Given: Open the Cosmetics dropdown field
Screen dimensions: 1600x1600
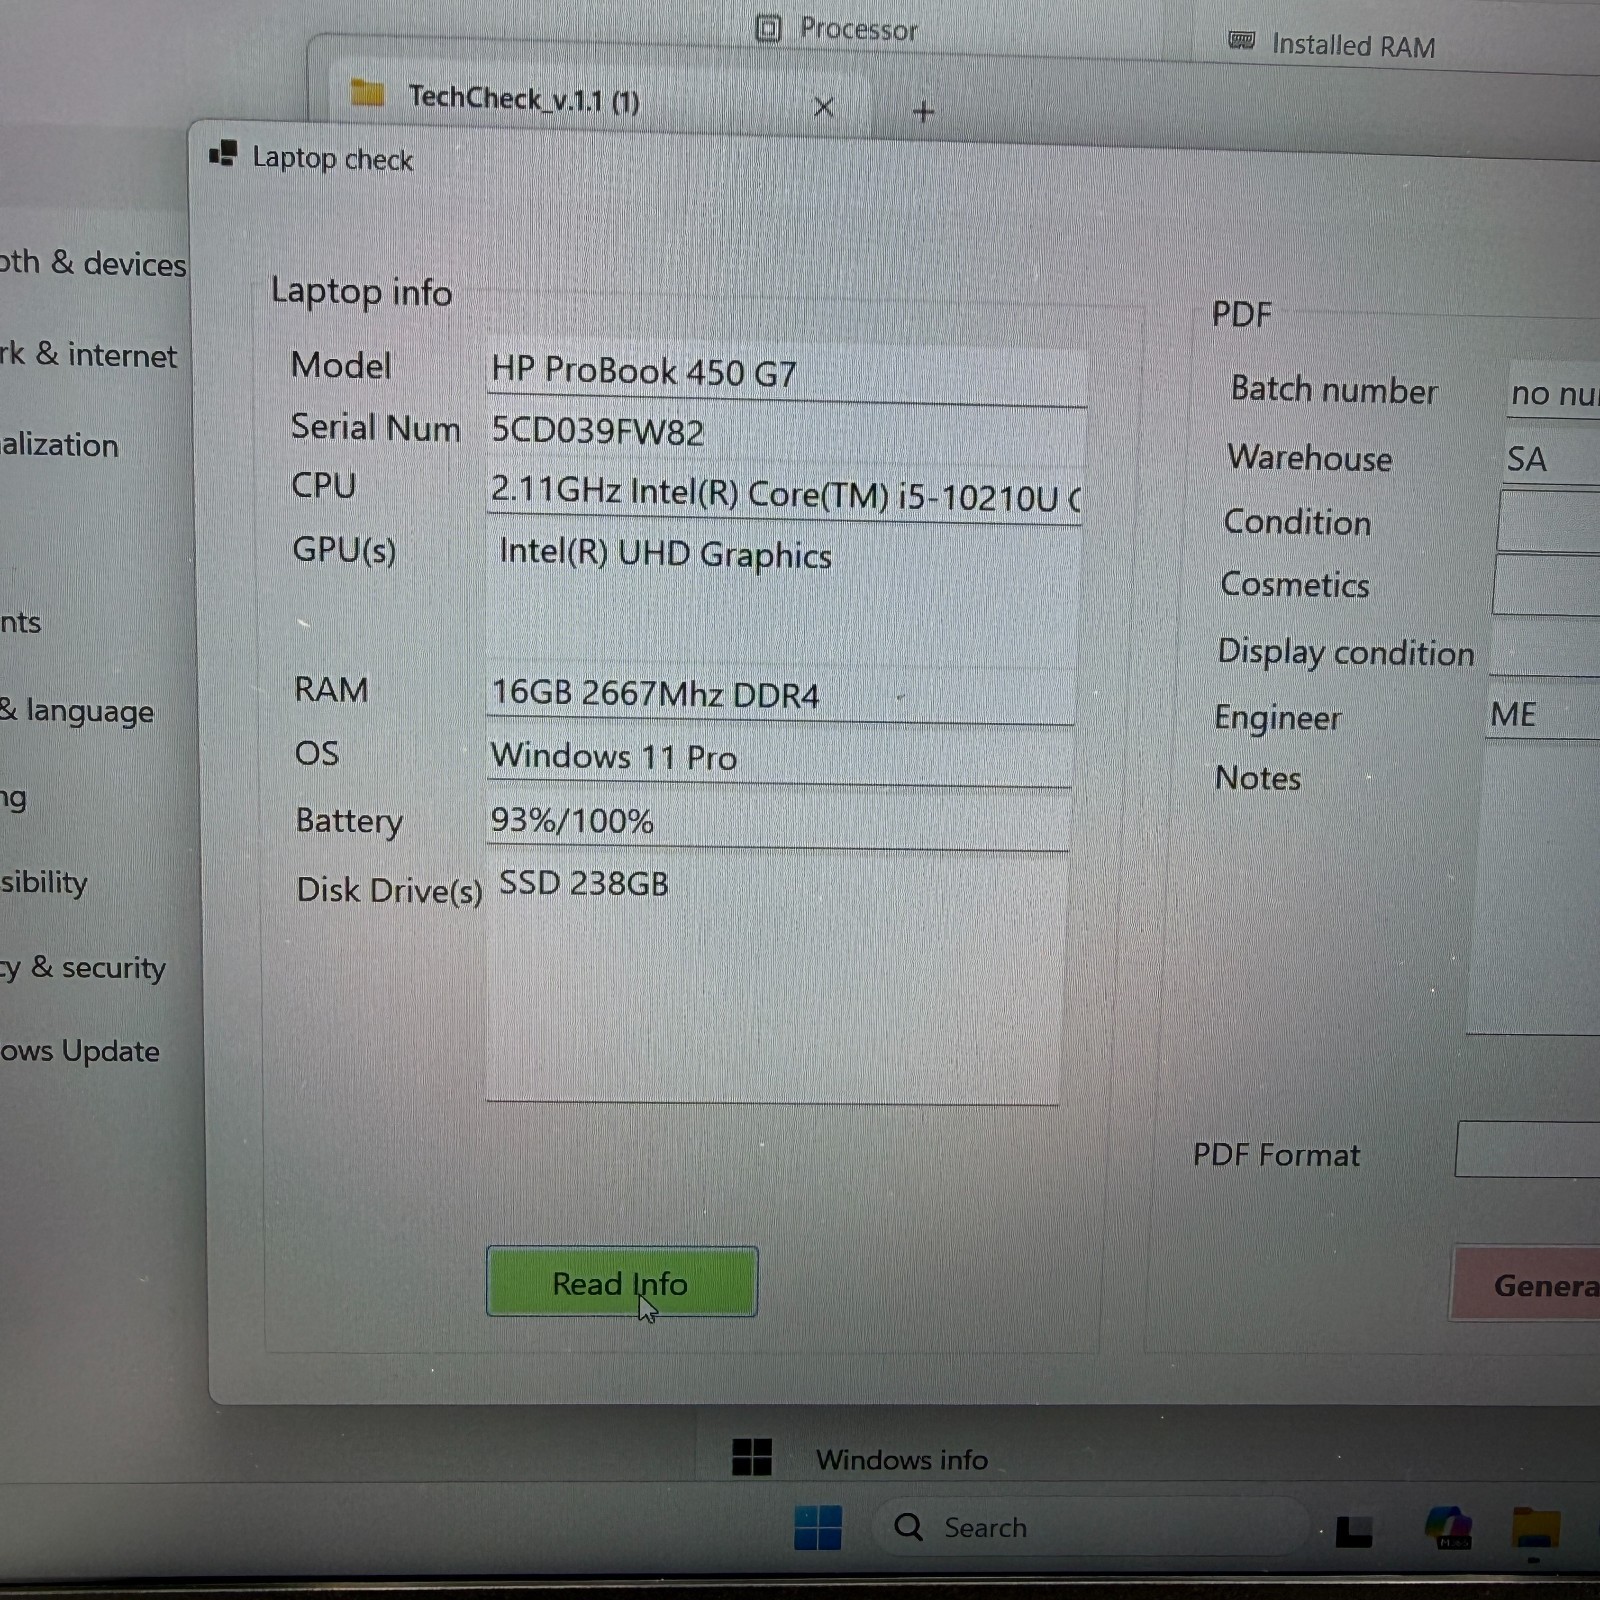Looking at the screenshot, I should [1546, 585].
